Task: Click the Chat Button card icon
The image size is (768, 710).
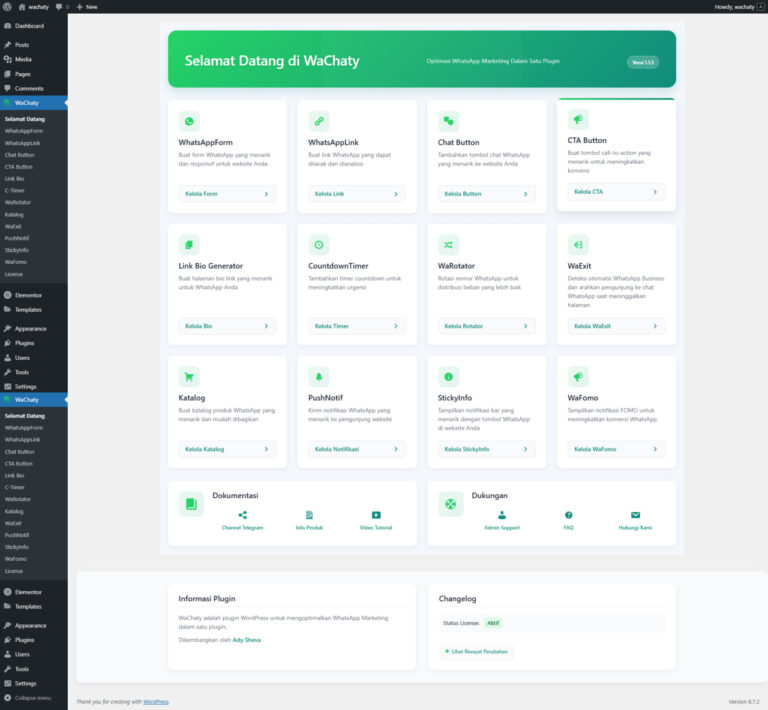Action: (448, 121)
